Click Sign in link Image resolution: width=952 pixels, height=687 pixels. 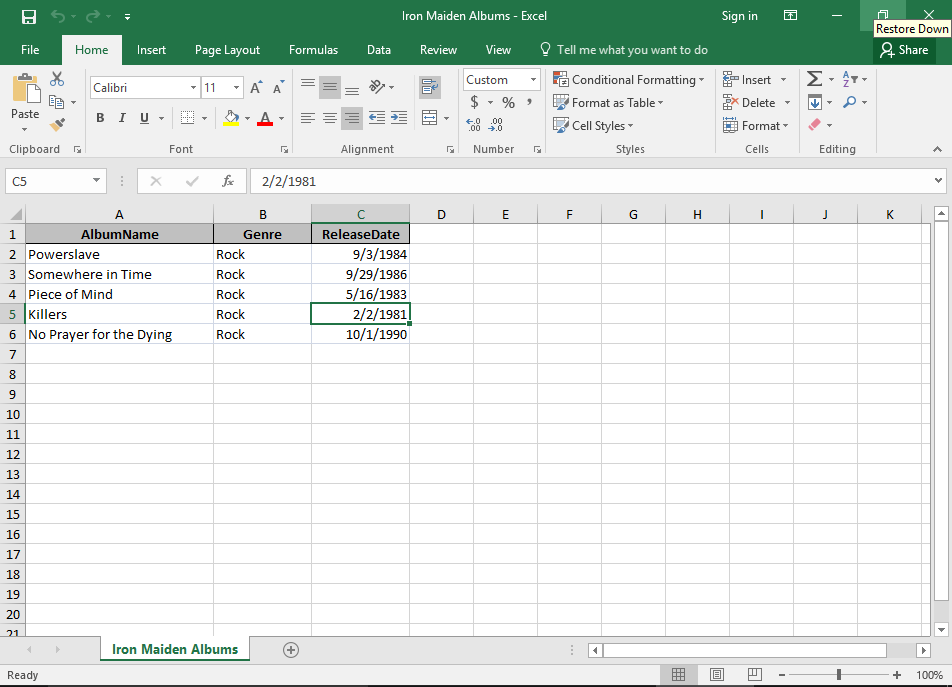tap(739, 16)
